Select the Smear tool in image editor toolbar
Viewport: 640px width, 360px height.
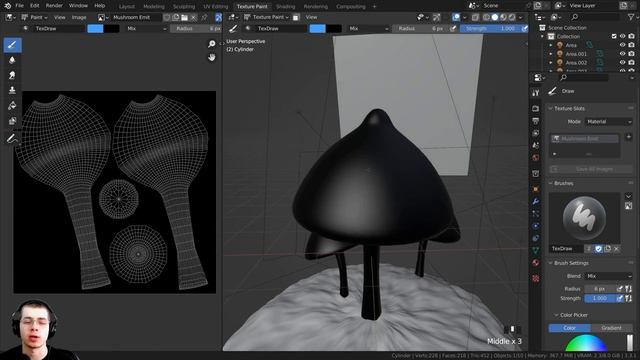(x=12, y=75)
